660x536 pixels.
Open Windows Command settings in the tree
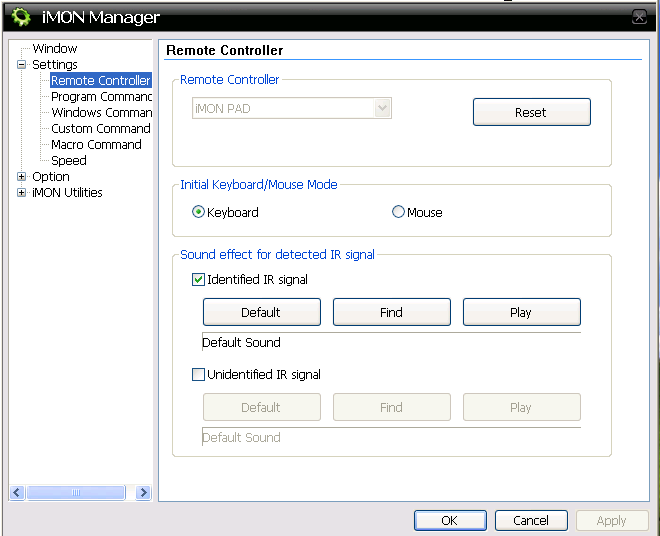(x=101, y=112)
